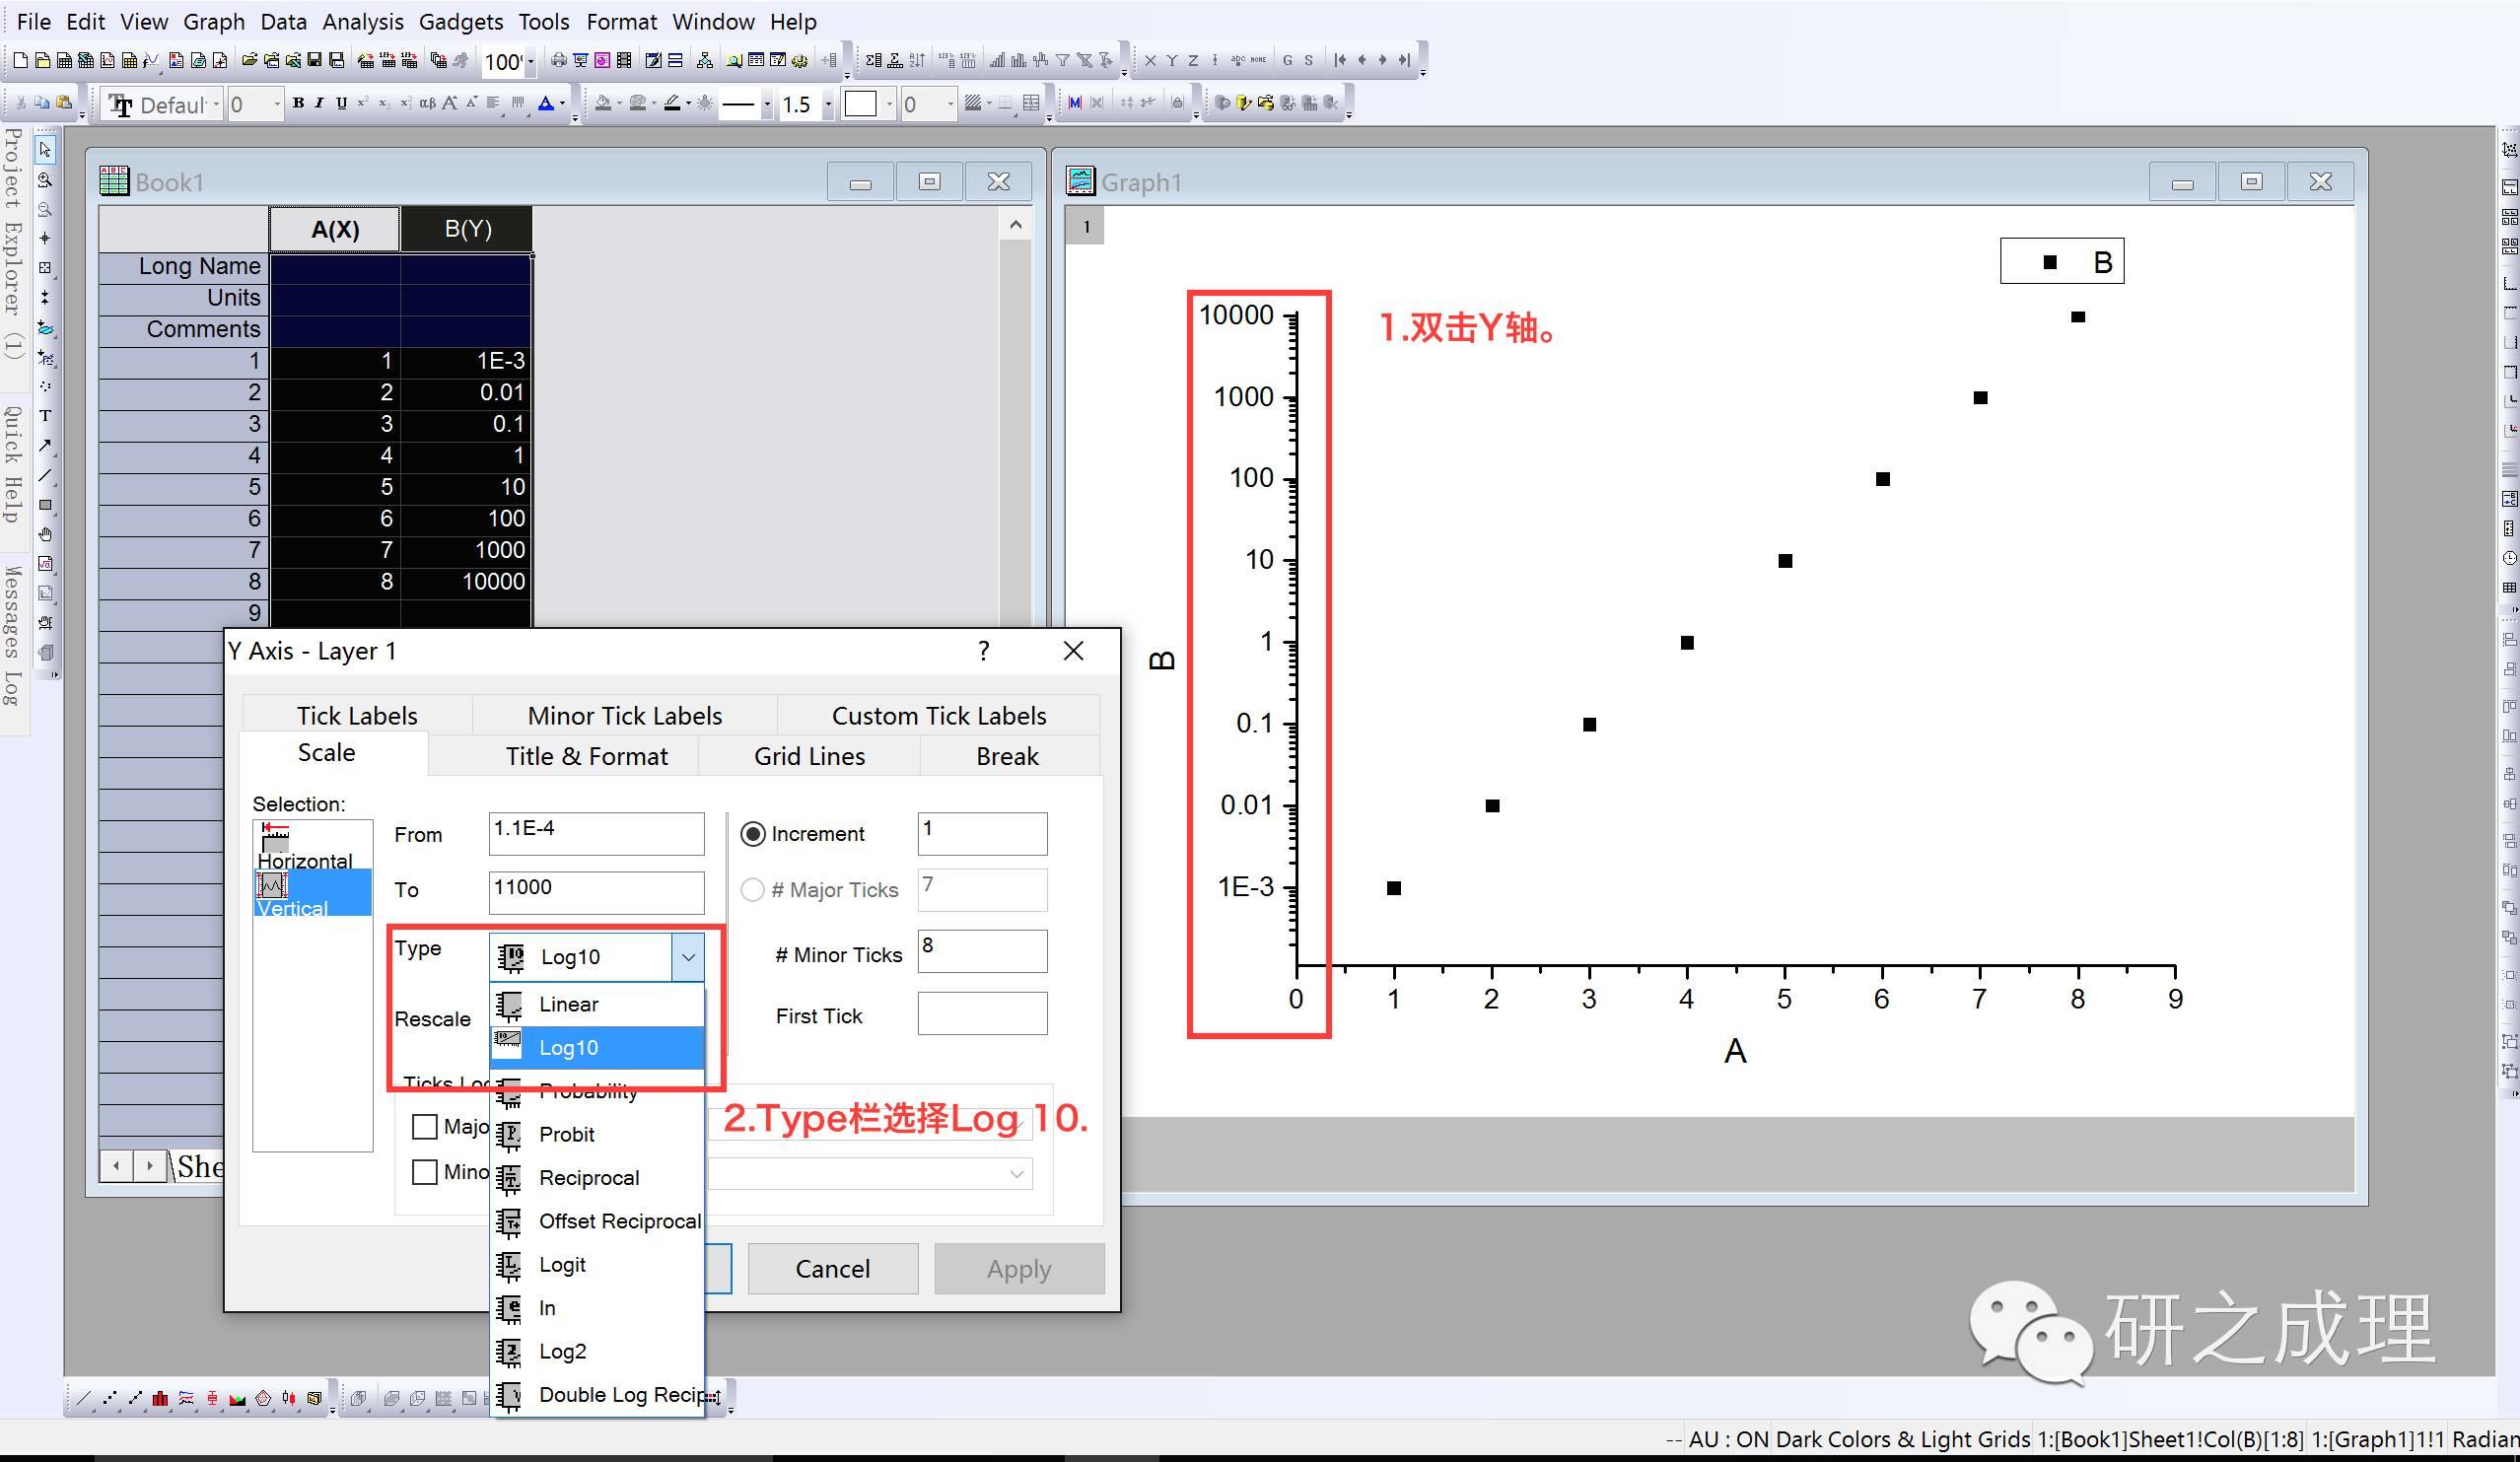This screenshot has height=1462, width=2520.
Task: Enable the Major Ticks checkbox
Action: tap(425, 1126)
